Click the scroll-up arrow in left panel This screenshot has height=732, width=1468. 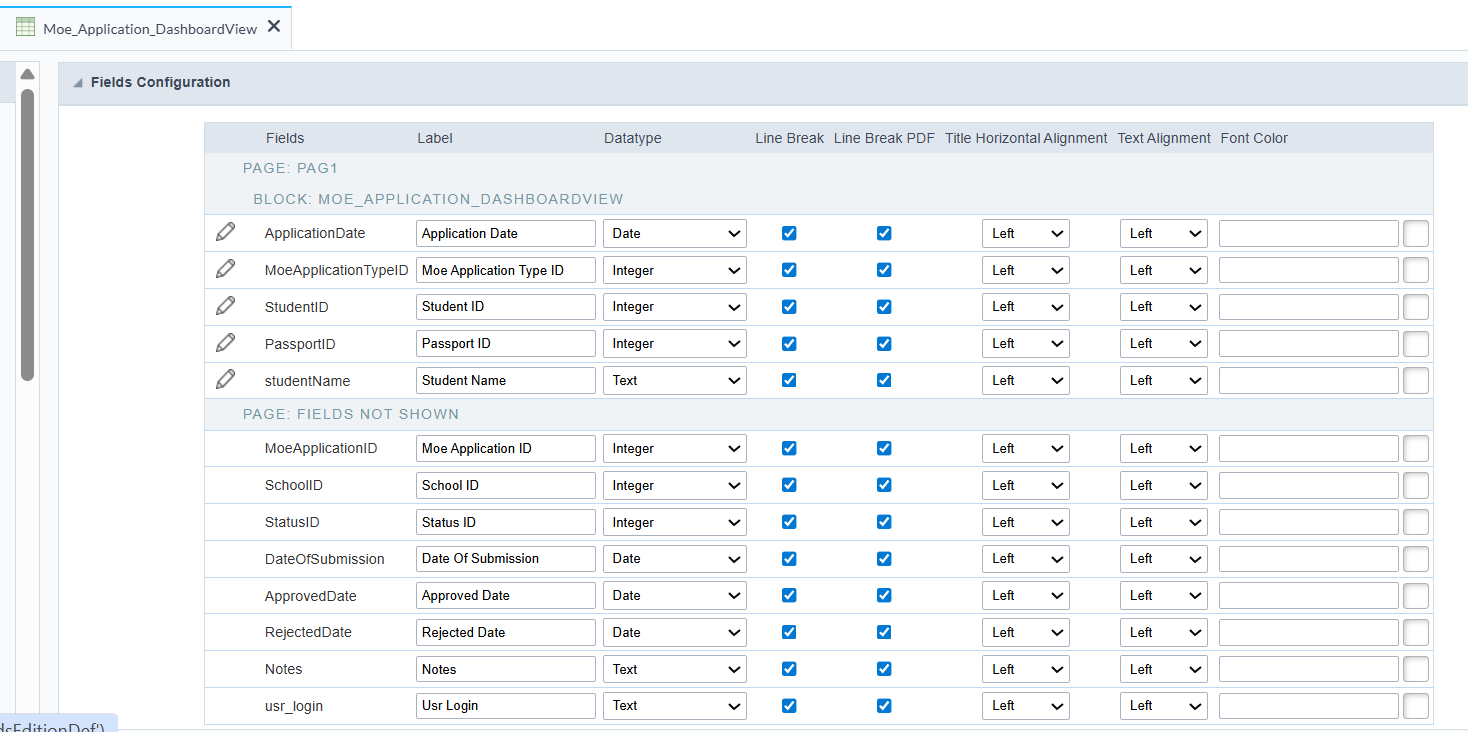click(x=27, y=75)
